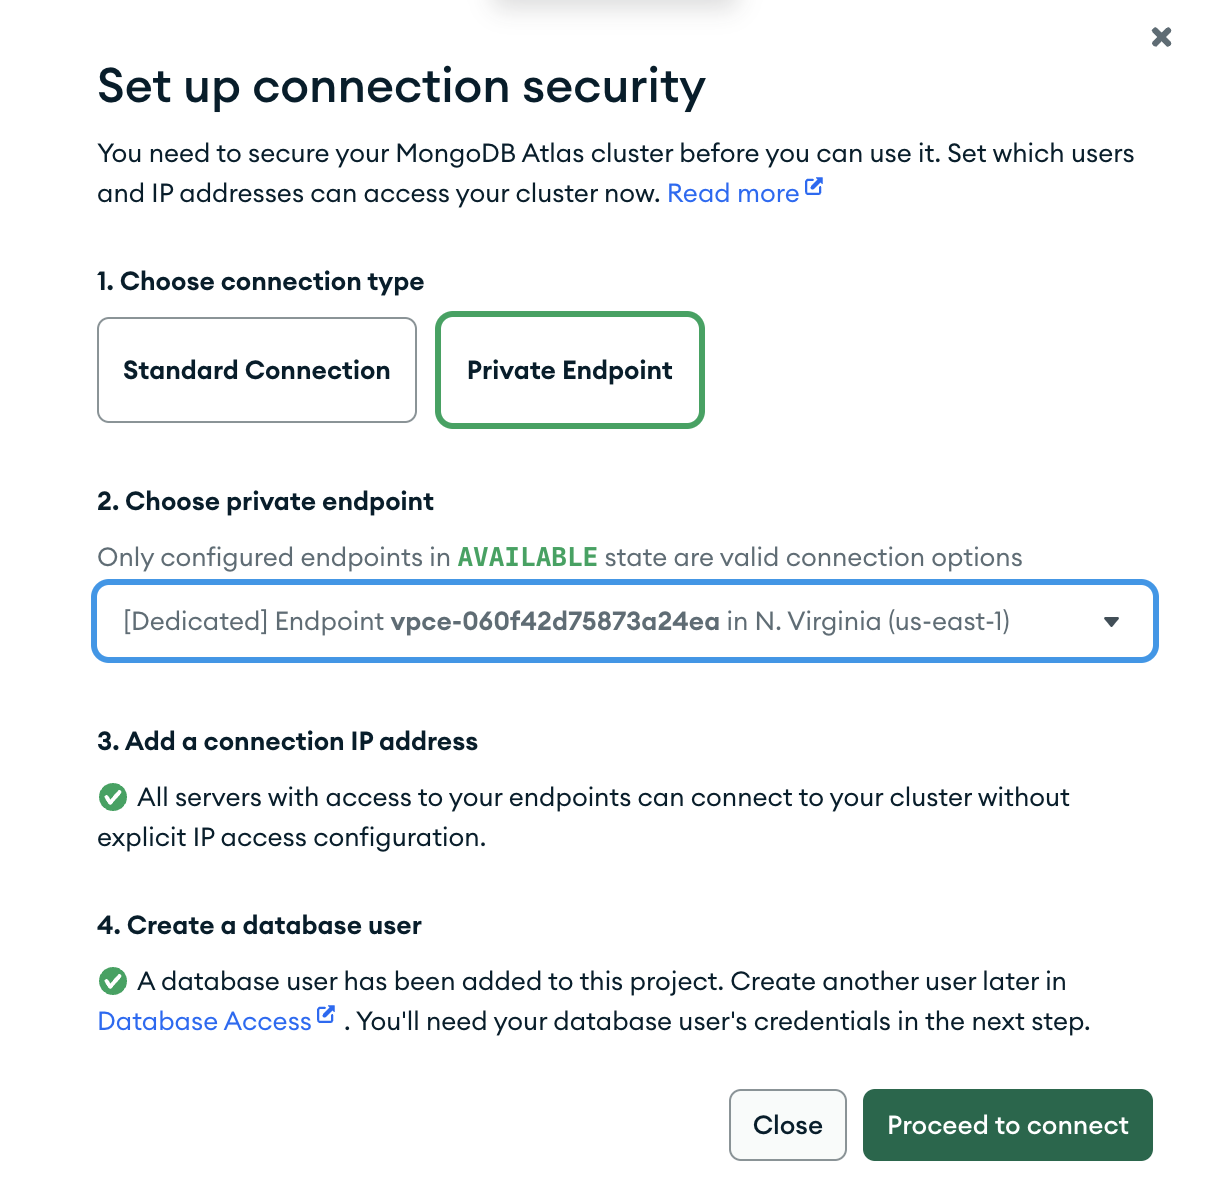Image resolution: width=1226 pixels, height=1200 pixels.
Task: Click the Add a connection IP address heading
Action: [x=287, y=741]
